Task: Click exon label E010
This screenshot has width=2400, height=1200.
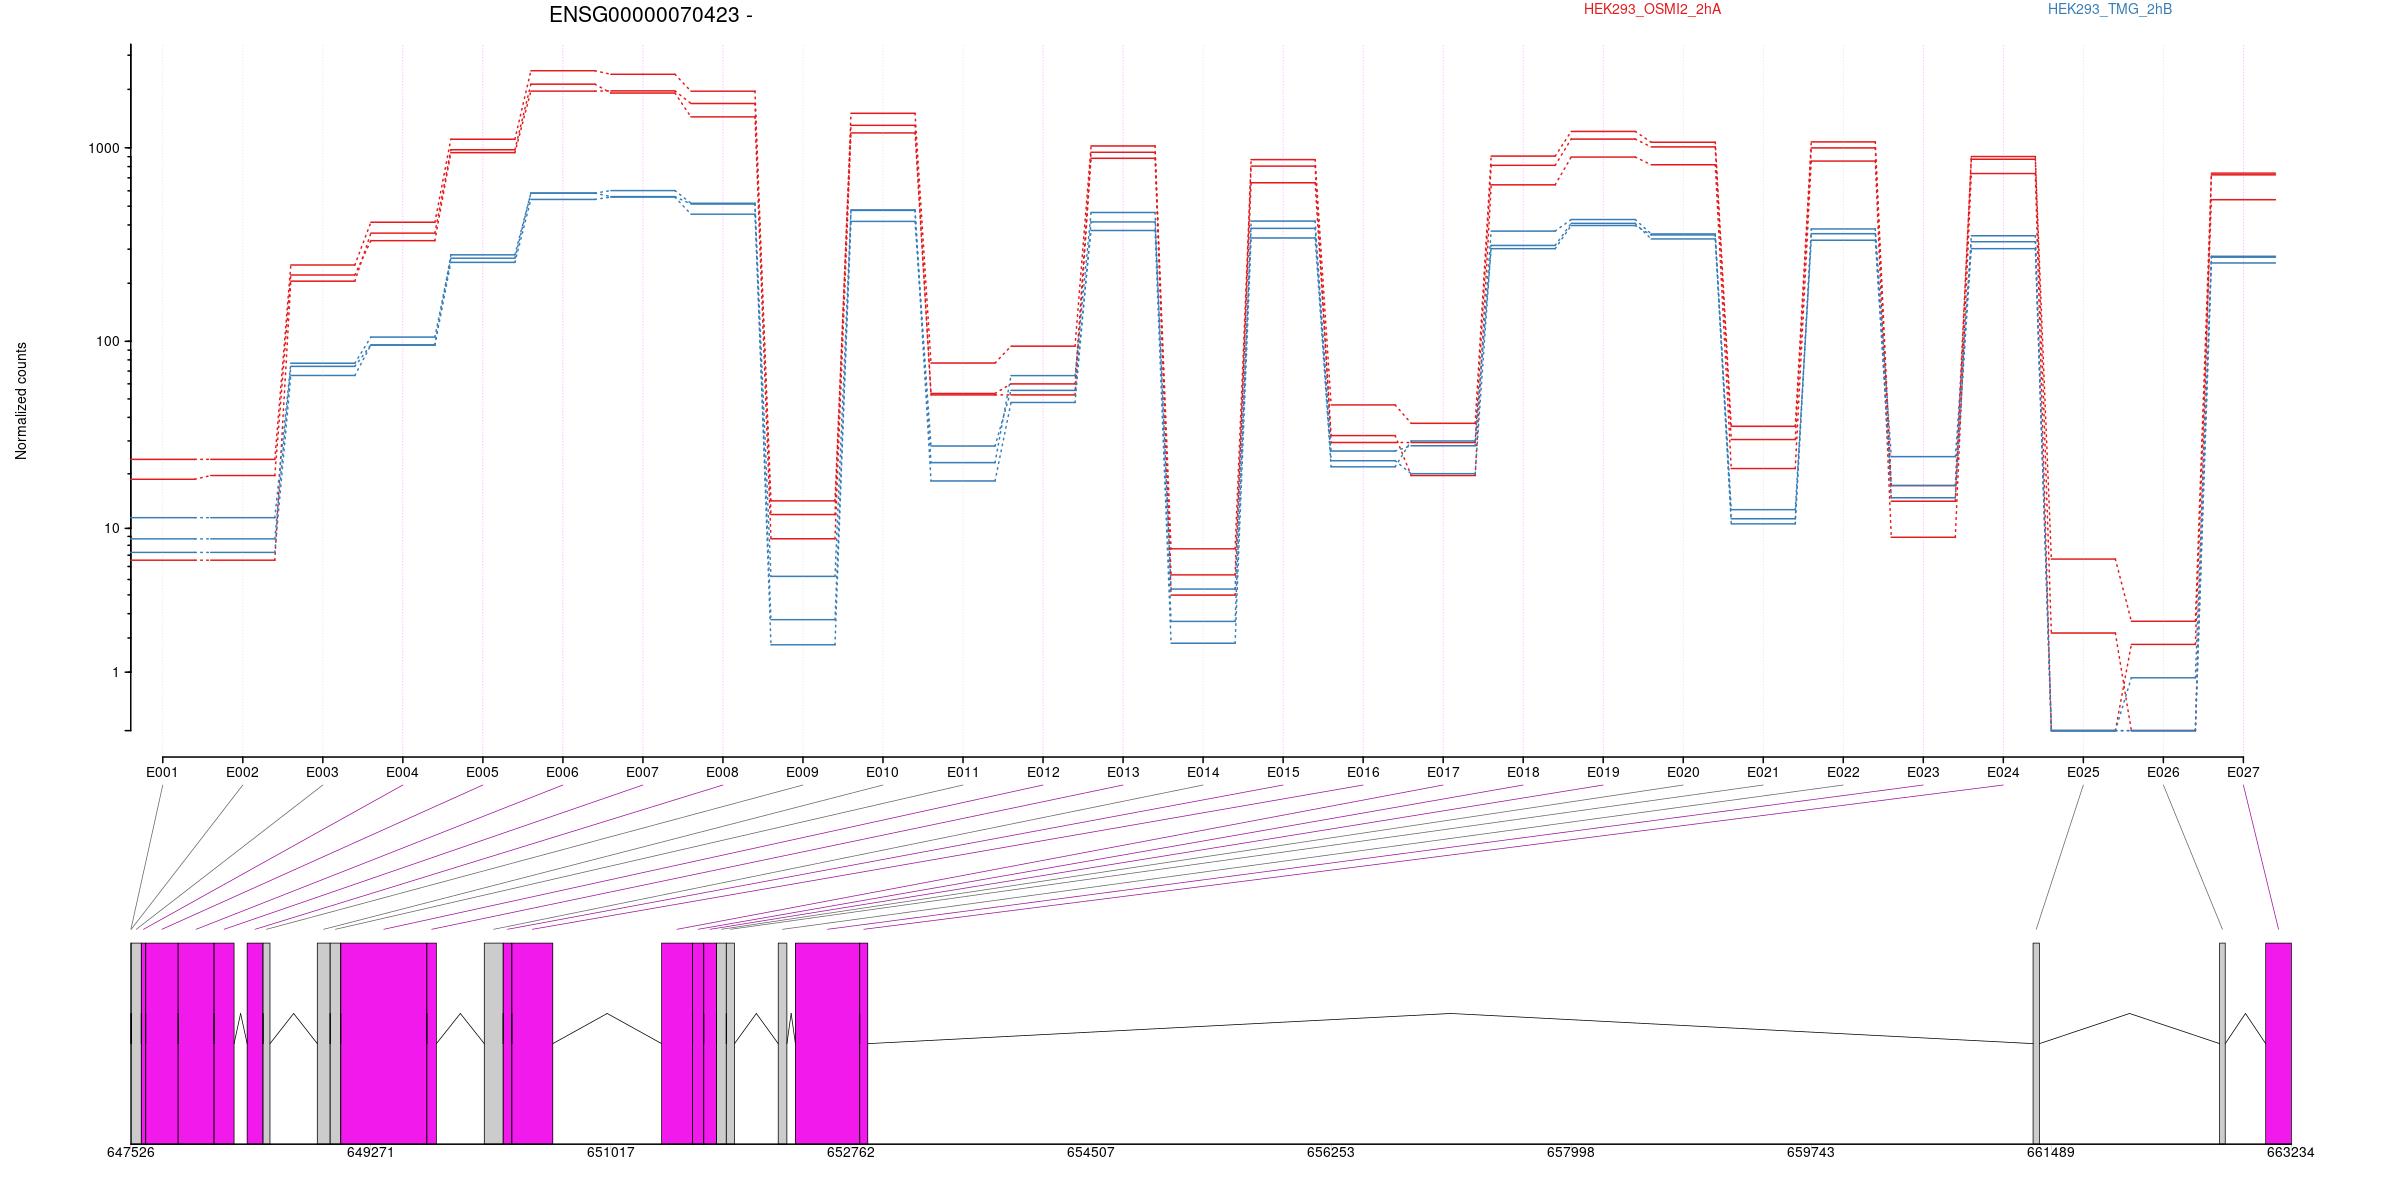Action: pyautogui.click(x=882, y=772)
